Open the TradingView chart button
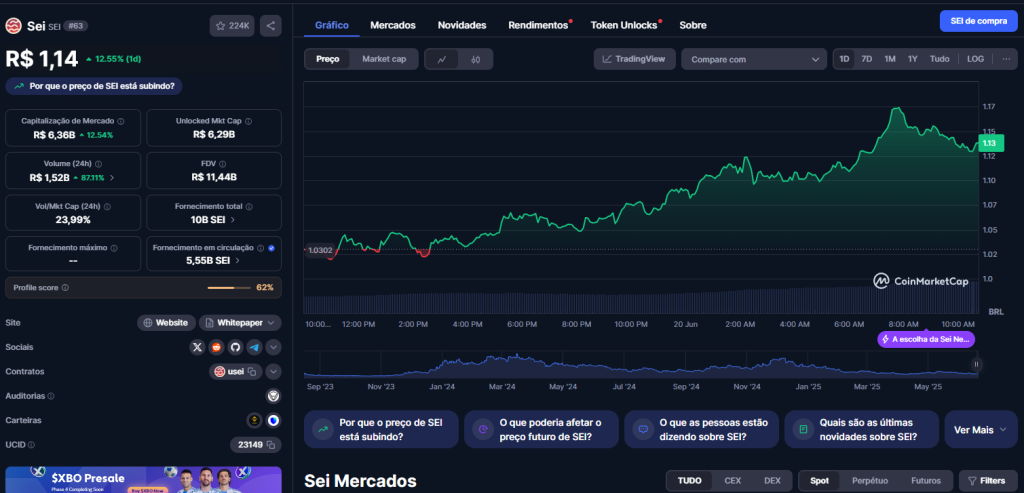This screenshot has height=493, width=1024. tap(634, 59)
